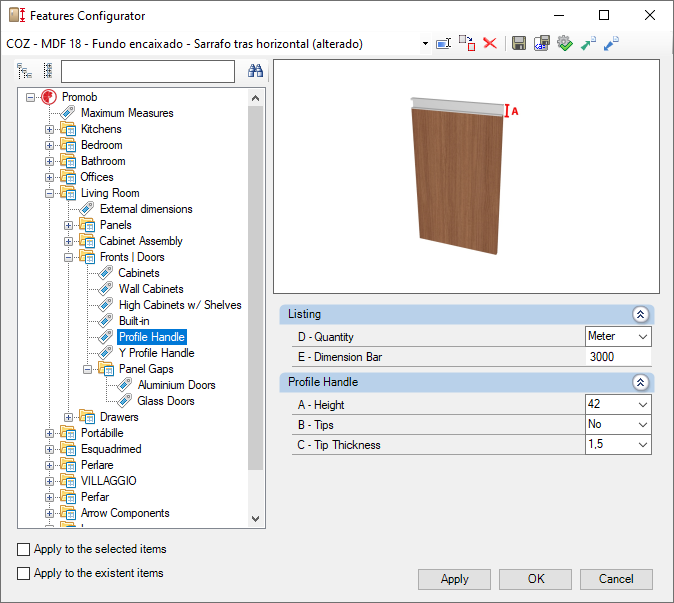Click the Glass Doors tag icon

click(125, 401)
